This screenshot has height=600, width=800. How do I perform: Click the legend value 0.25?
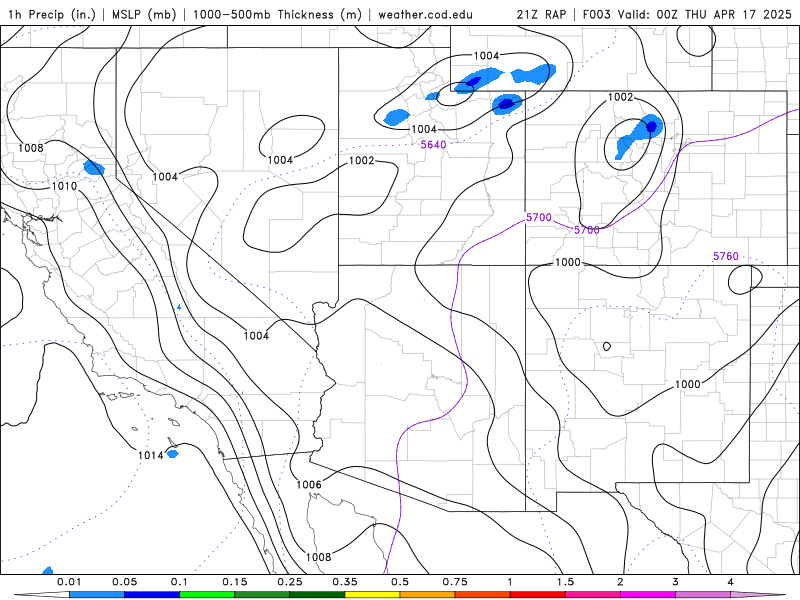(290, 582)
